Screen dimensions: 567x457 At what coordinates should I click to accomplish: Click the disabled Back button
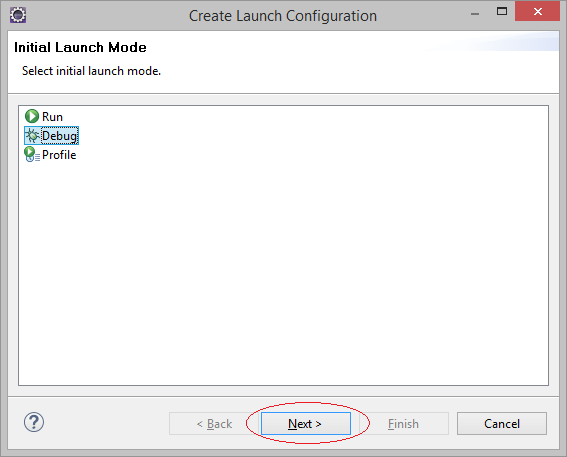tap(214, 423)
